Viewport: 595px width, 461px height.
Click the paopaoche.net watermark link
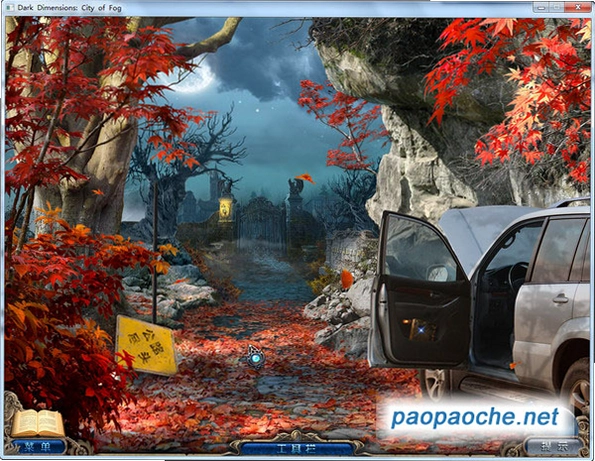click(475, 417)
